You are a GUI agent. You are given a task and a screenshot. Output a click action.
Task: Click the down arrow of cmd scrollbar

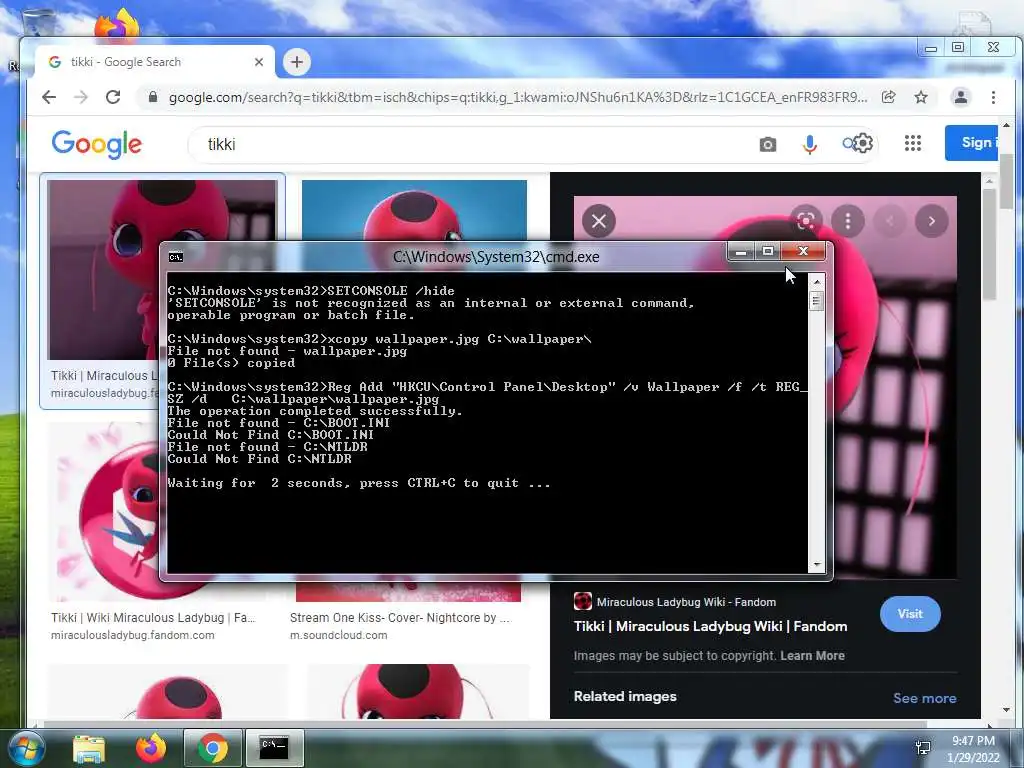point(816,564)
